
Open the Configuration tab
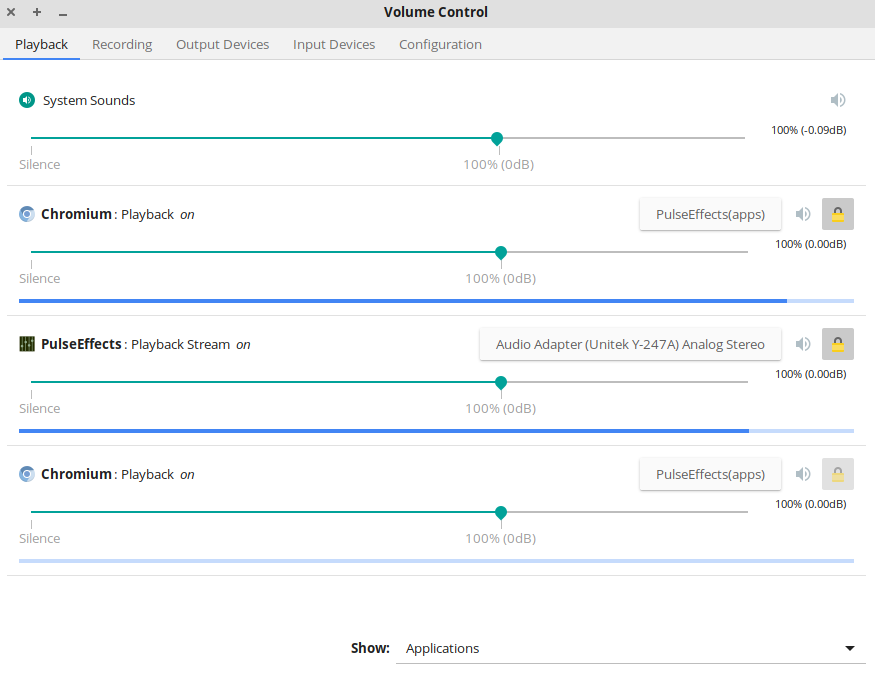[440, 45]
